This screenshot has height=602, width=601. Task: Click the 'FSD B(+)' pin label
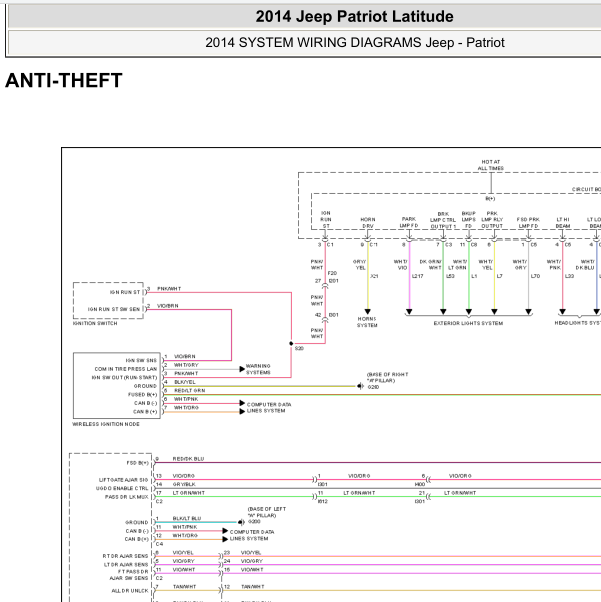[x=137, y=463]
